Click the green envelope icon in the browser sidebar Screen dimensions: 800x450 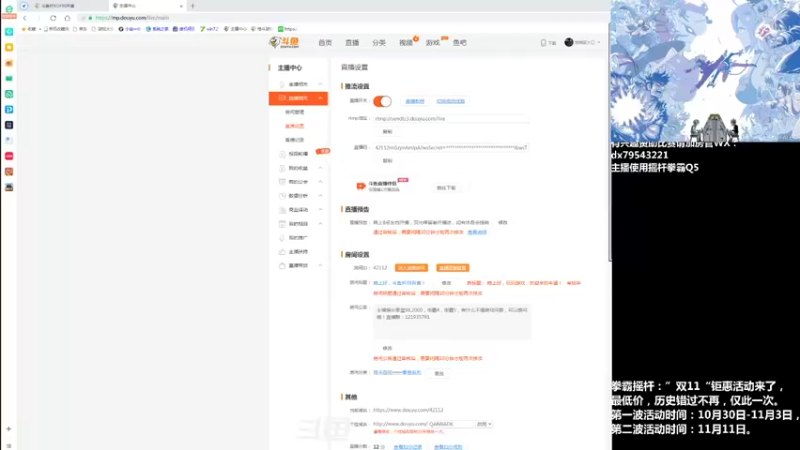tap(9, 79)
